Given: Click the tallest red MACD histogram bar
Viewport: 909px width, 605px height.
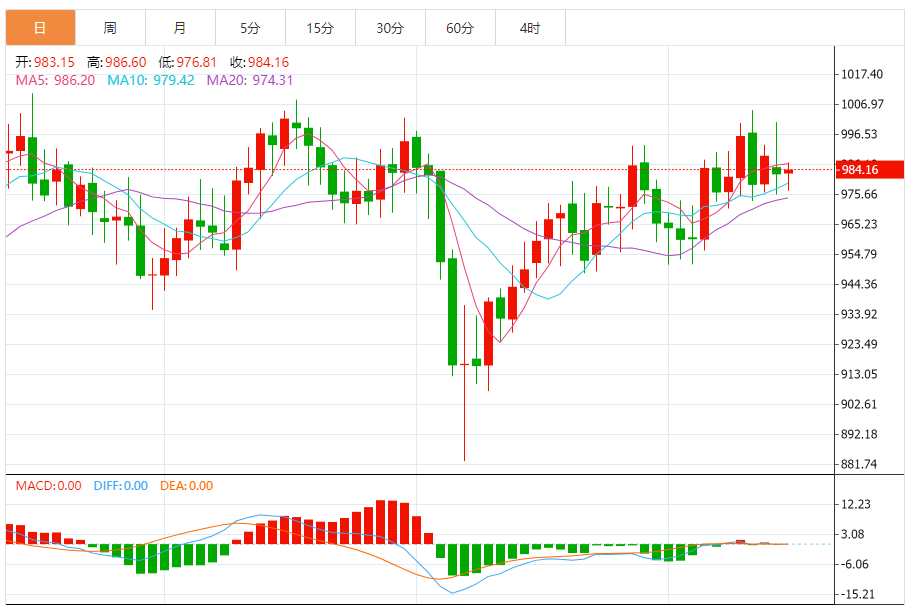Looking at the screenshot, I should pyautogui.click(x=381, y=522).
